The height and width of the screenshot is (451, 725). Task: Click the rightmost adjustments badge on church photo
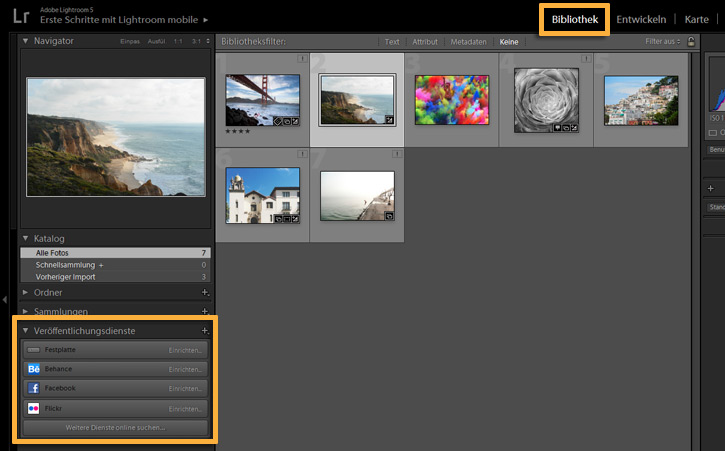pos(295,219)
